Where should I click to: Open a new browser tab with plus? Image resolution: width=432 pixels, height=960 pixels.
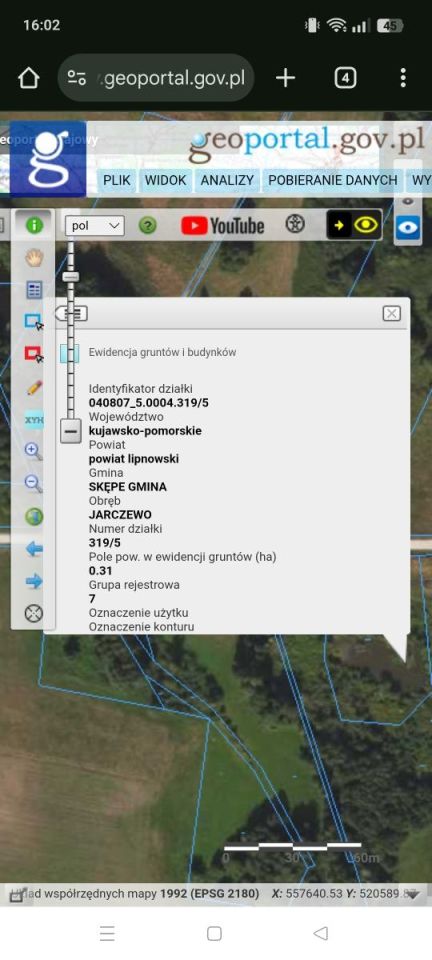(x=285, y=78)
